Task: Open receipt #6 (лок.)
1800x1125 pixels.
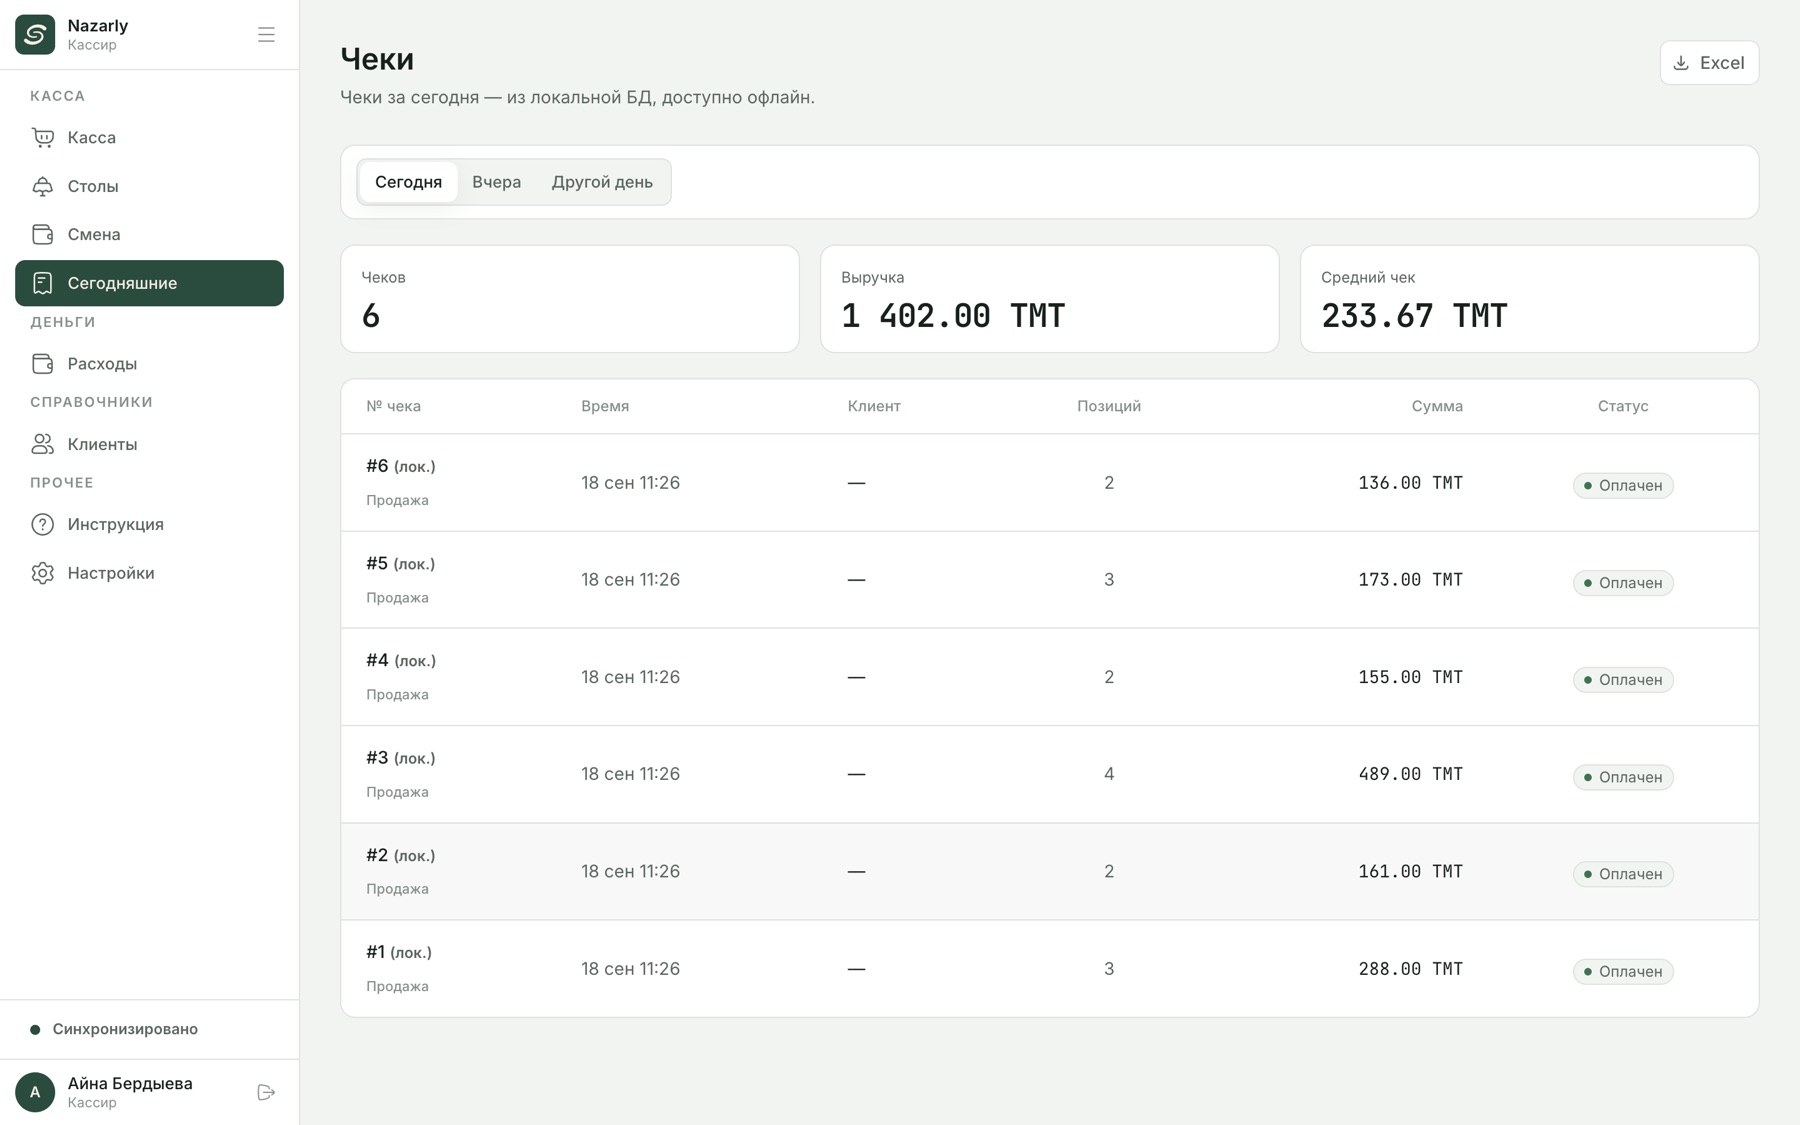Action: [x=1049, y=482]
